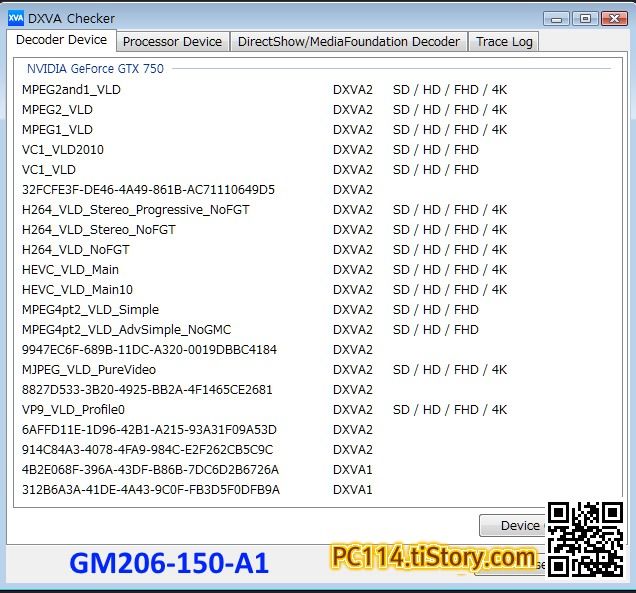The image size is (636, 593).
Task: Select the MPEG2and1_VLD decoder row
Action: tap(264, 90)
